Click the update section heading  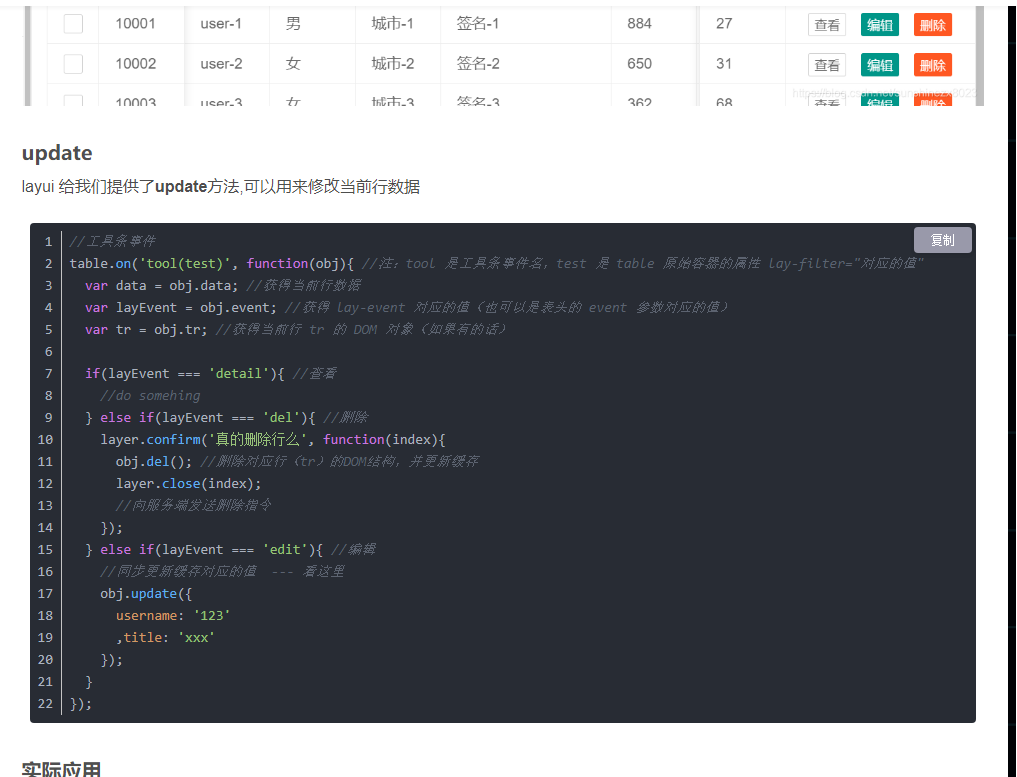(57, 153)
